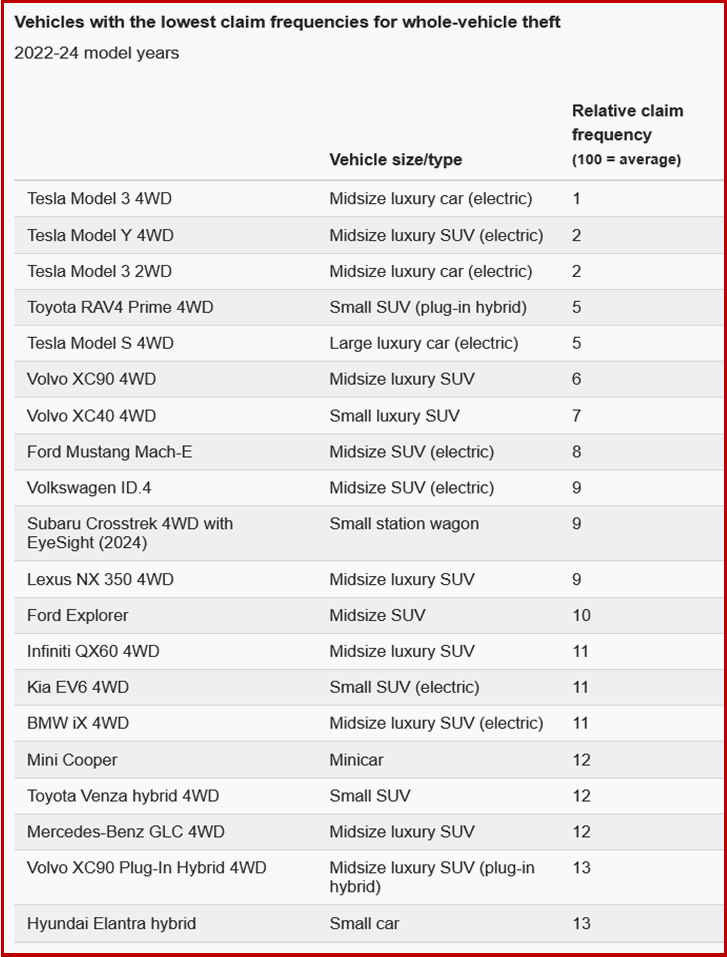Click the Tesla Model 3 4WD row
727x957 pixels.
point(99,199)
